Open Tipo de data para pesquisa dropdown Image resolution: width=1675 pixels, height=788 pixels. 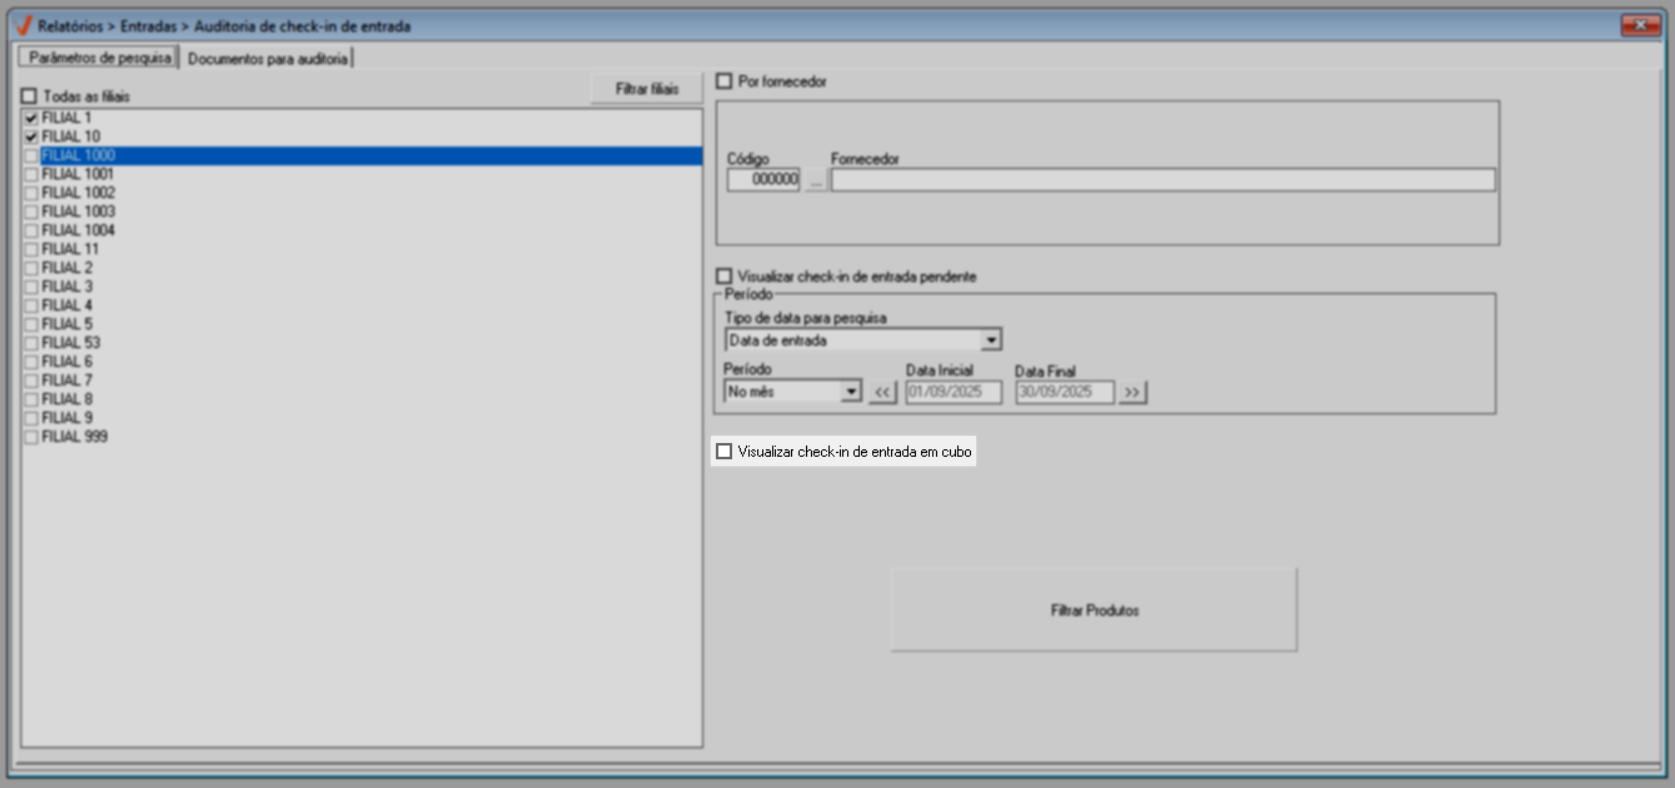[991, 341]
